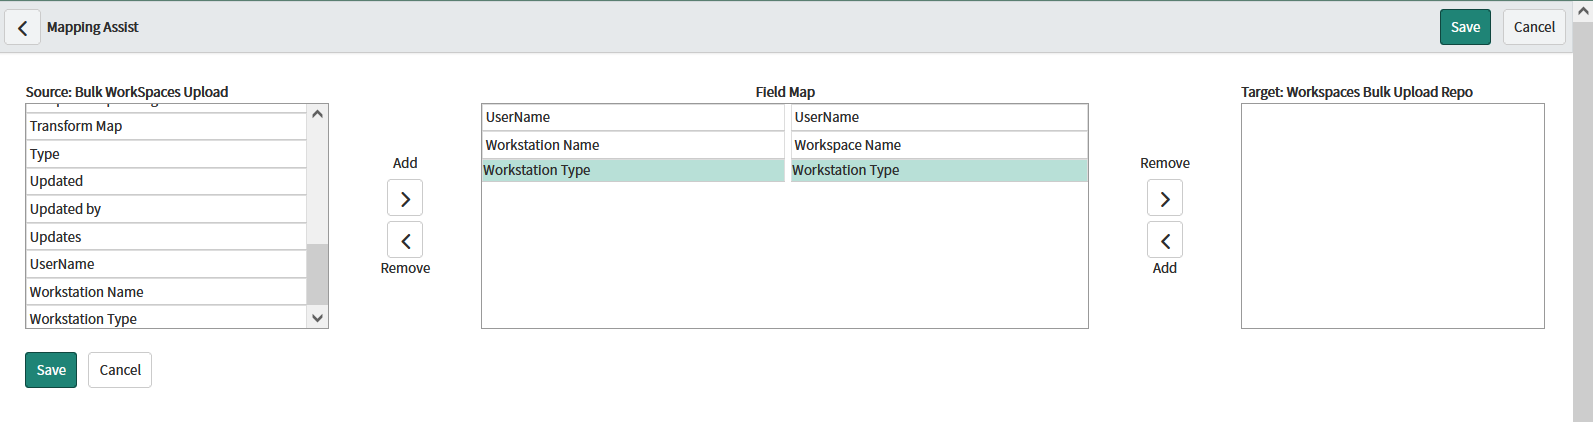Select Updates in source list
The width and height of the screenshot is (1593, 422).
(166, 237)
